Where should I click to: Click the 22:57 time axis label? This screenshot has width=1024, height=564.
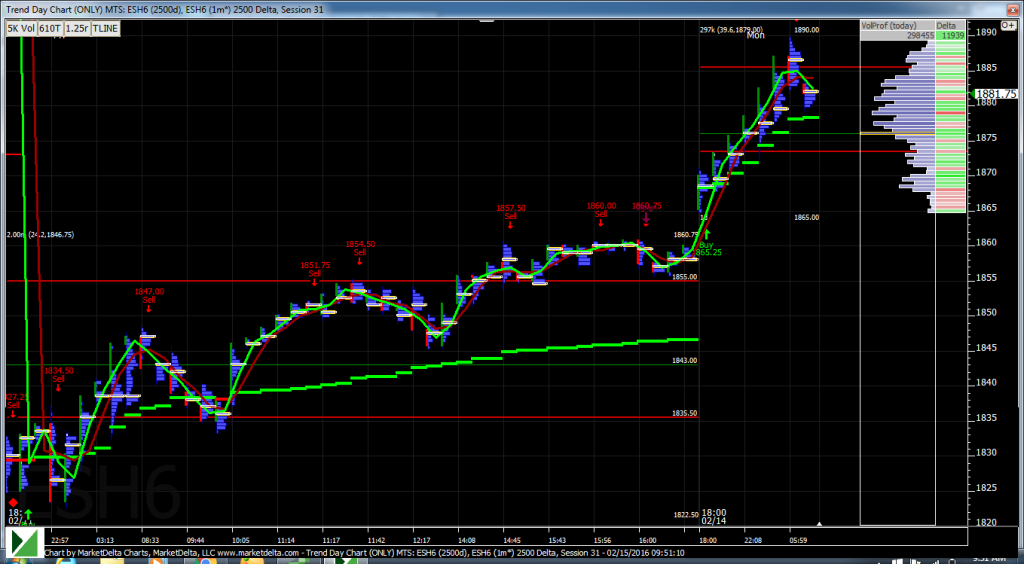[60, 540]
